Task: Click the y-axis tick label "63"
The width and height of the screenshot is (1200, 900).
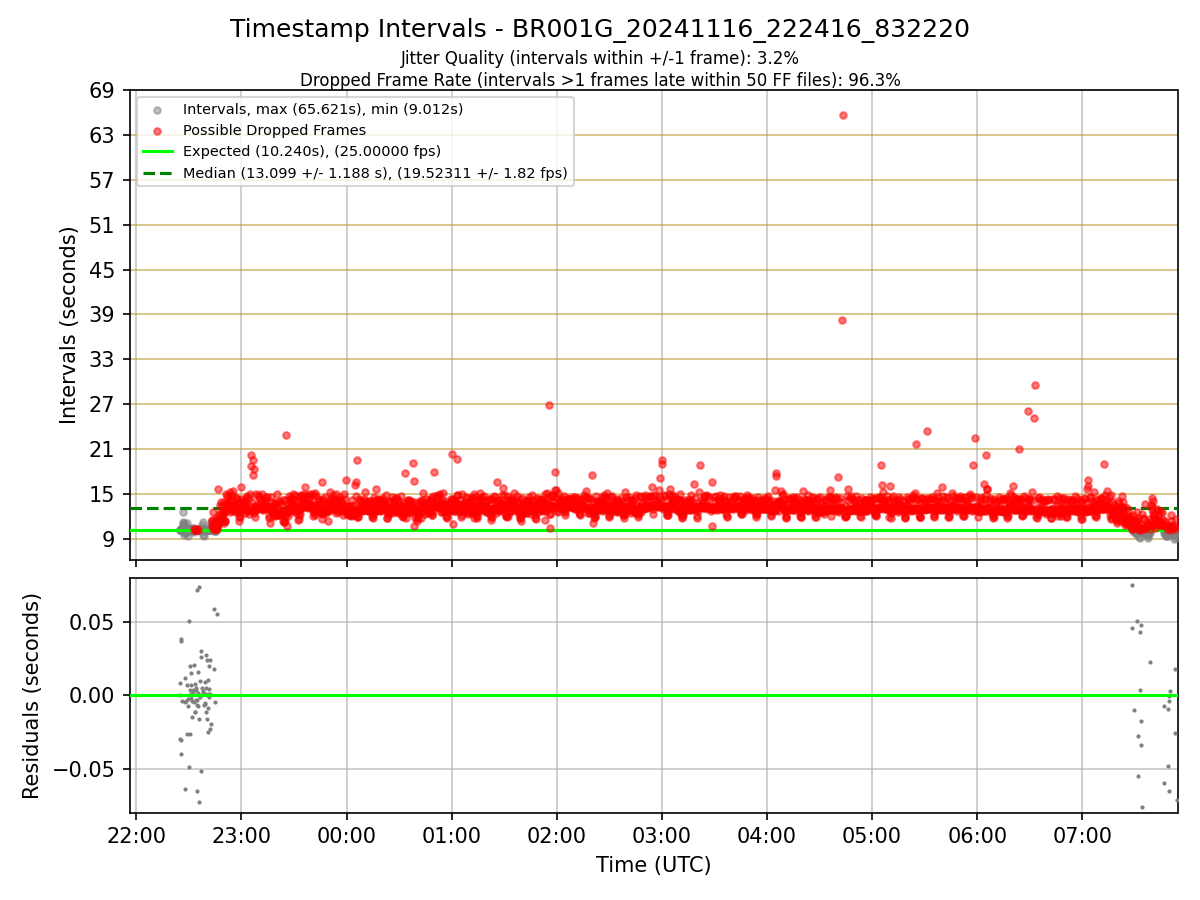Action: (x=103, y=136)
